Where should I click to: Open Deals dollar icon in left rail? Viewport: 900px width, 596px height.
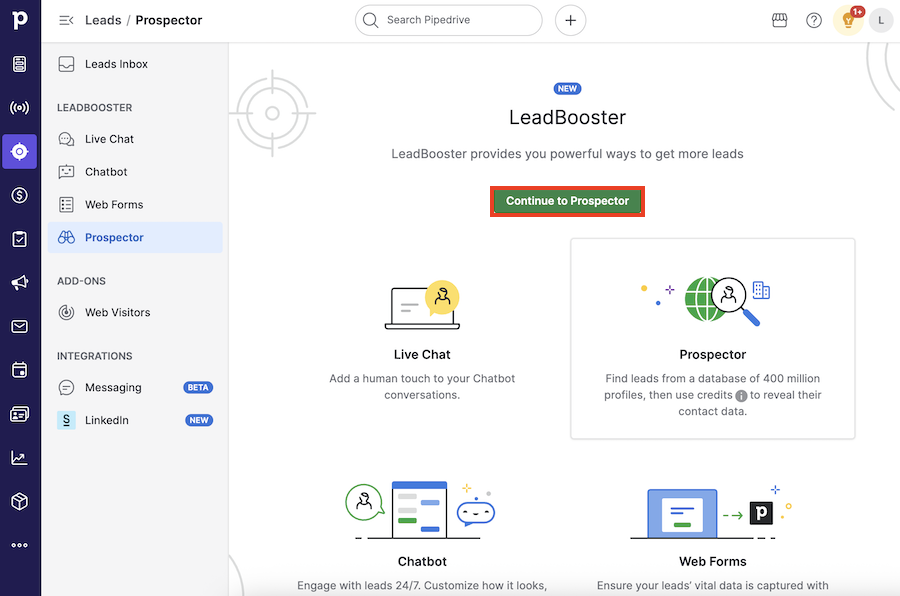[20, 195]
